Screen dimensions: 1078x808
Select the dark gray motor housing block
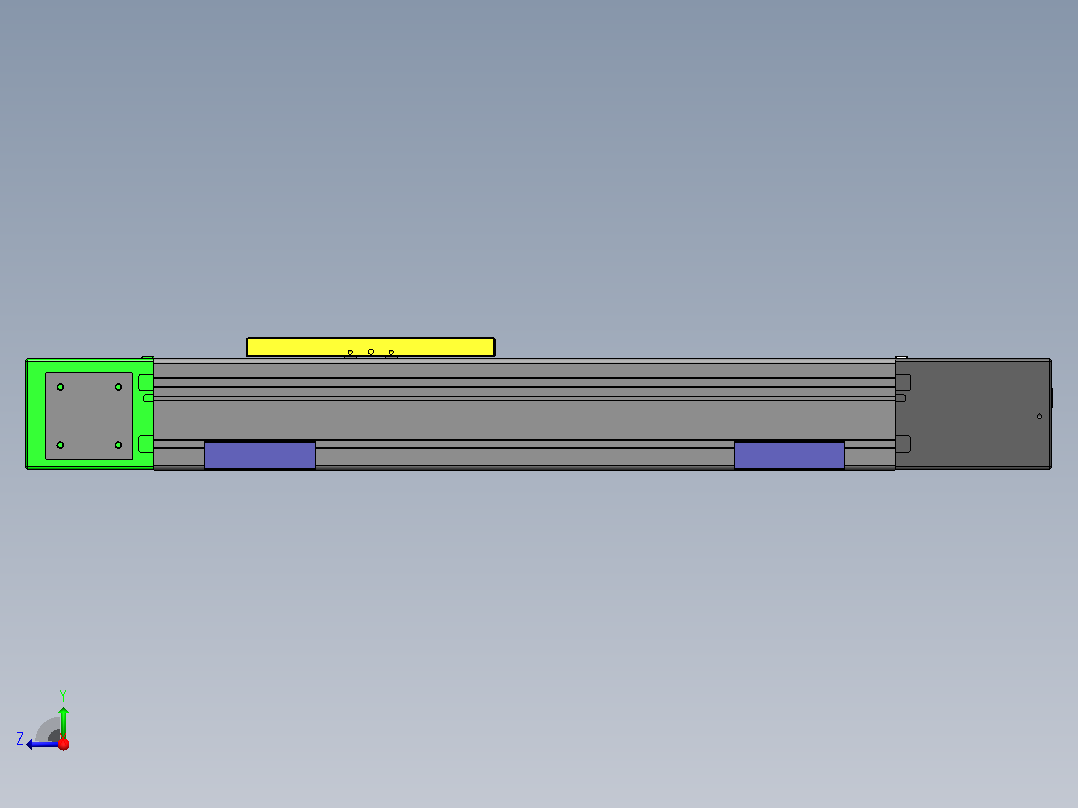coord(973,414)
